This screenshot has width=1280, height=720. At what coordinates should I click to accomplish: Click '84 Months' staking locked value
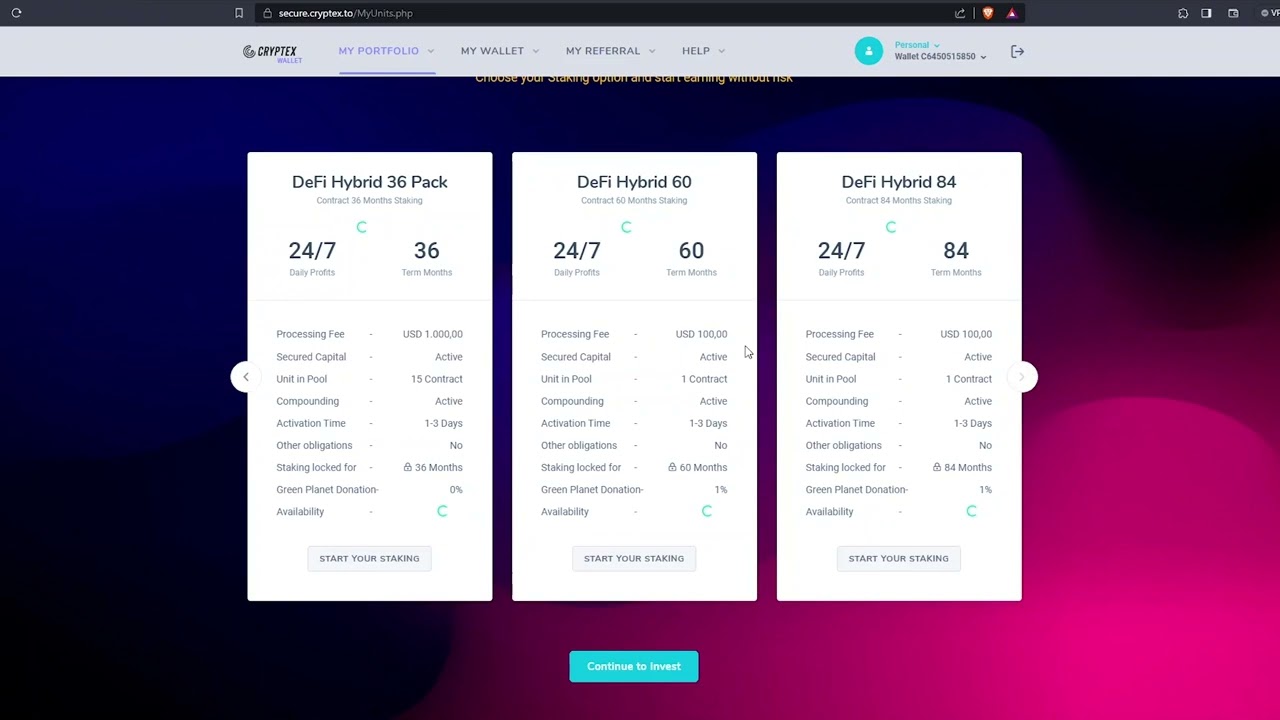tap(968, 467)
